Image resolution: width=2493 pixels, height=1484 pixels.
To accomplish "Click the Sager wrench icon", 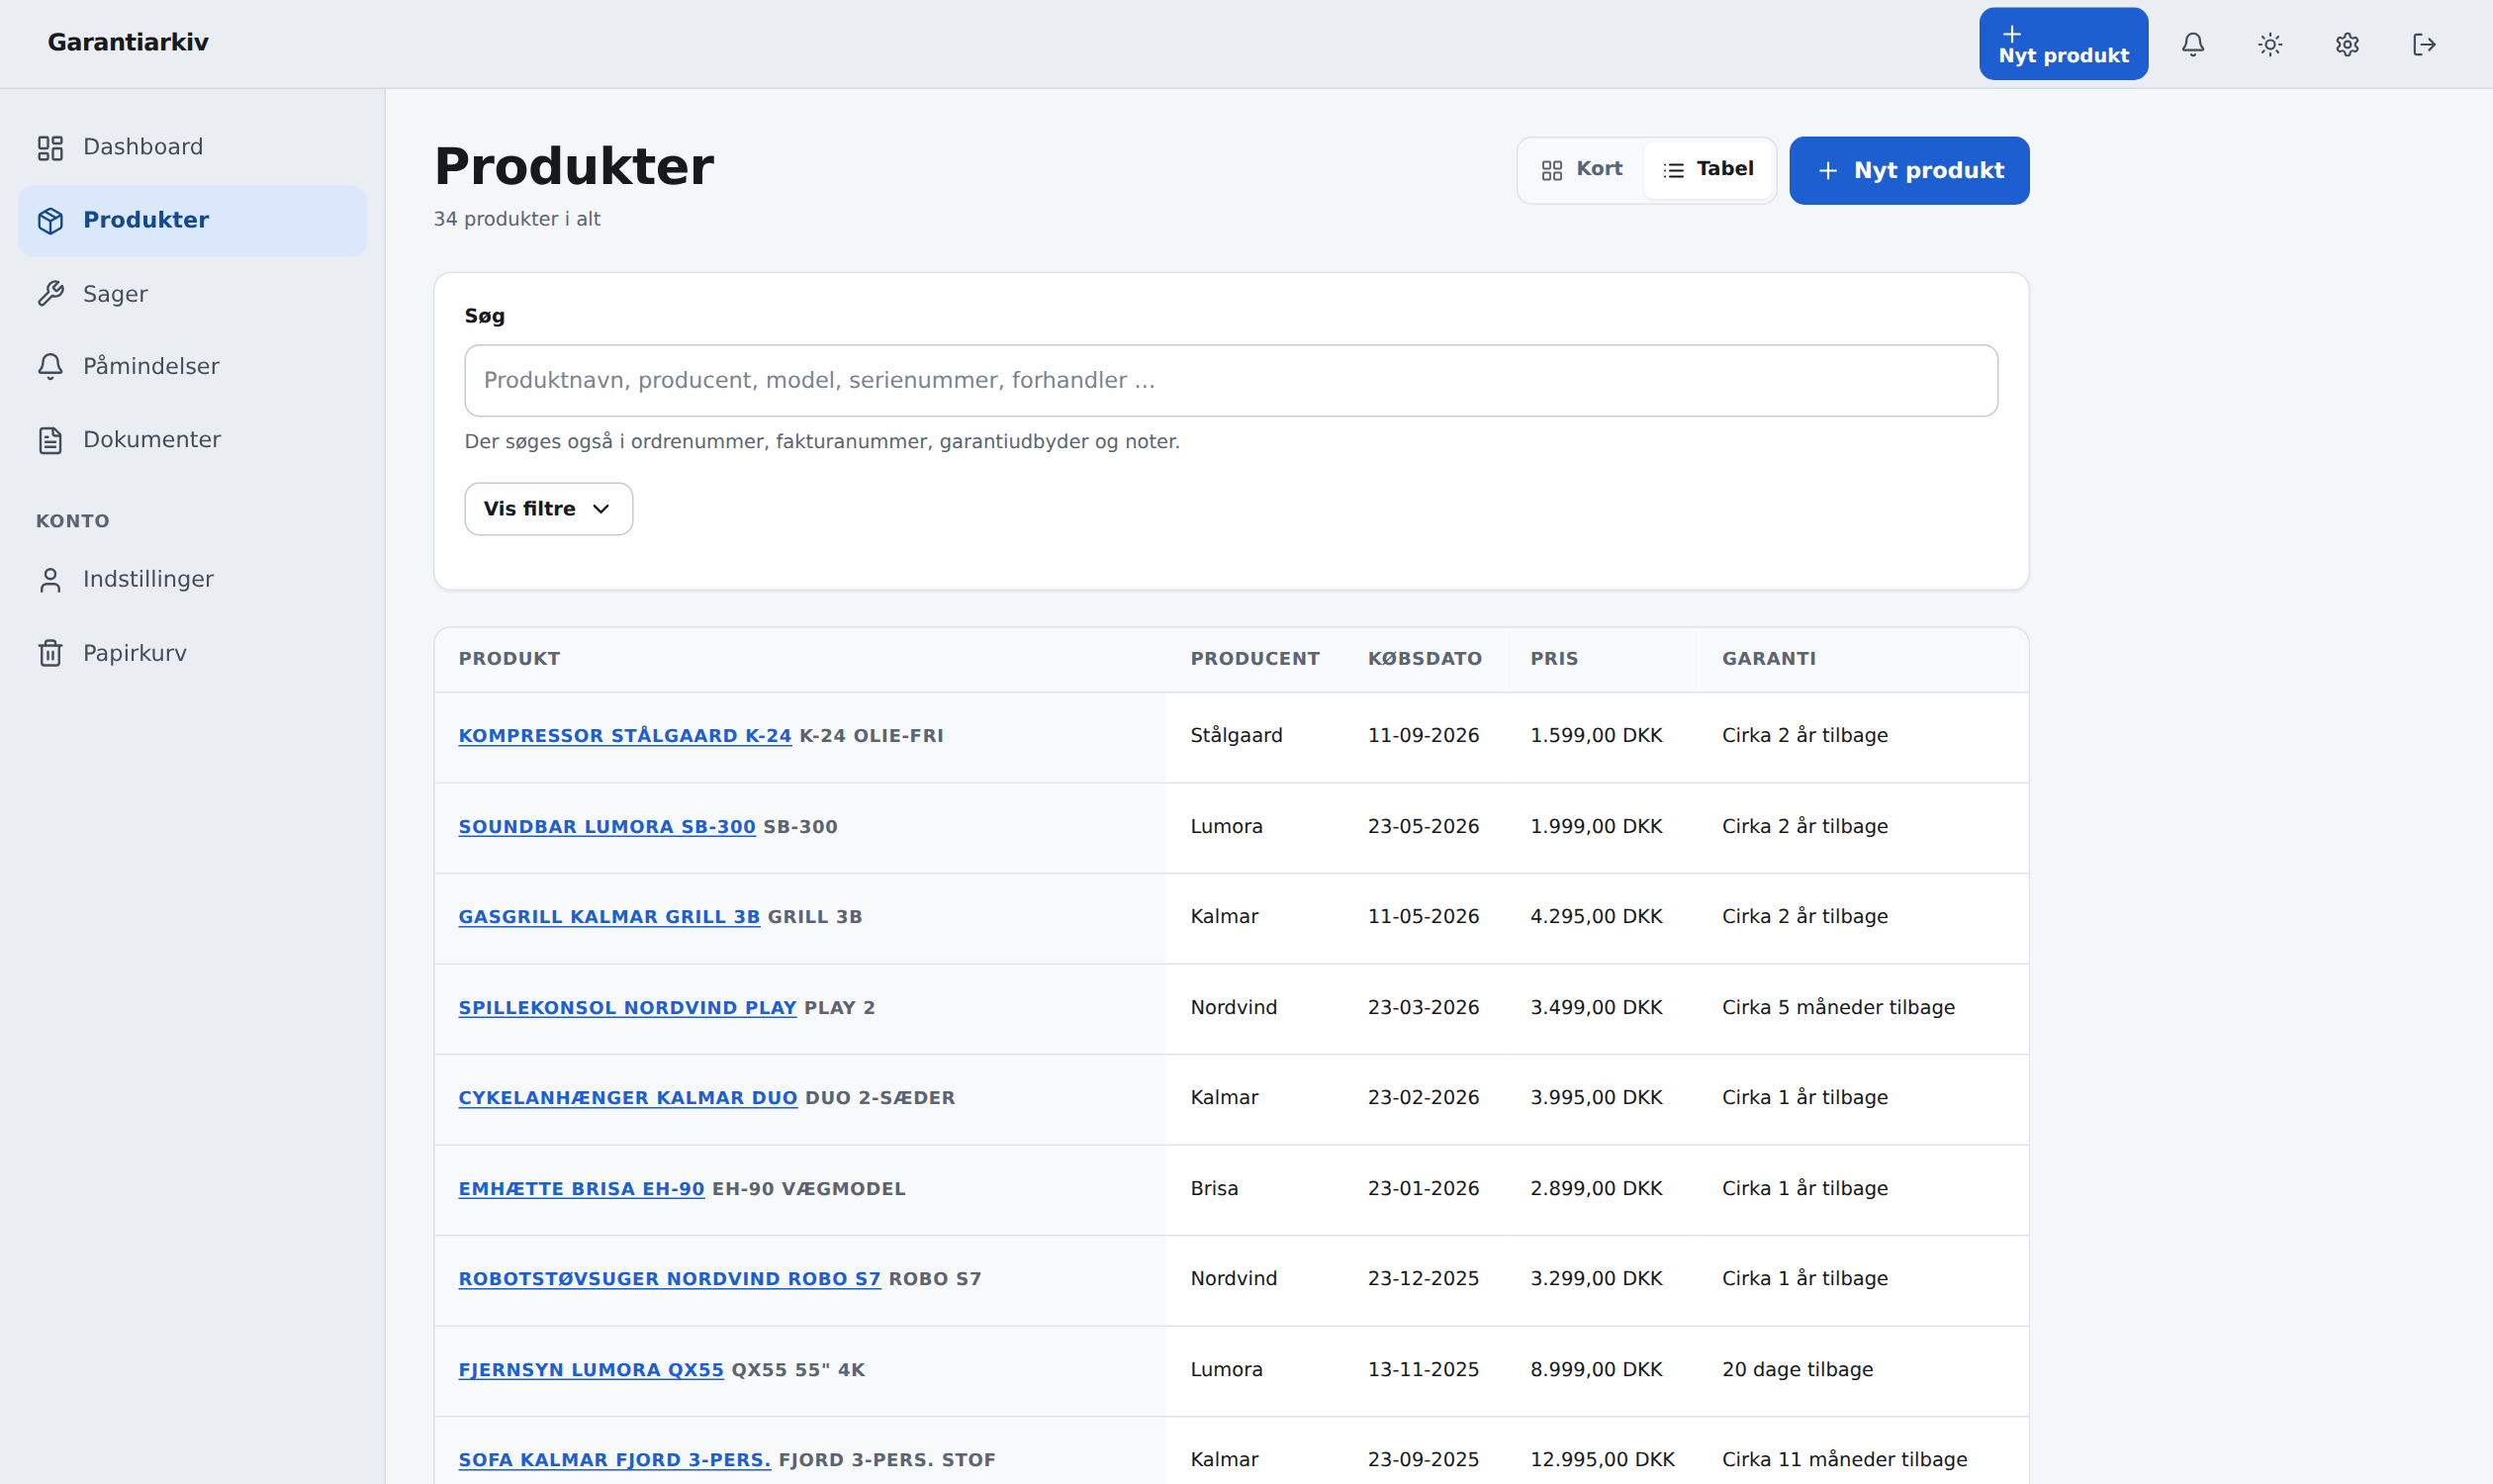I will tap(50, 294).
